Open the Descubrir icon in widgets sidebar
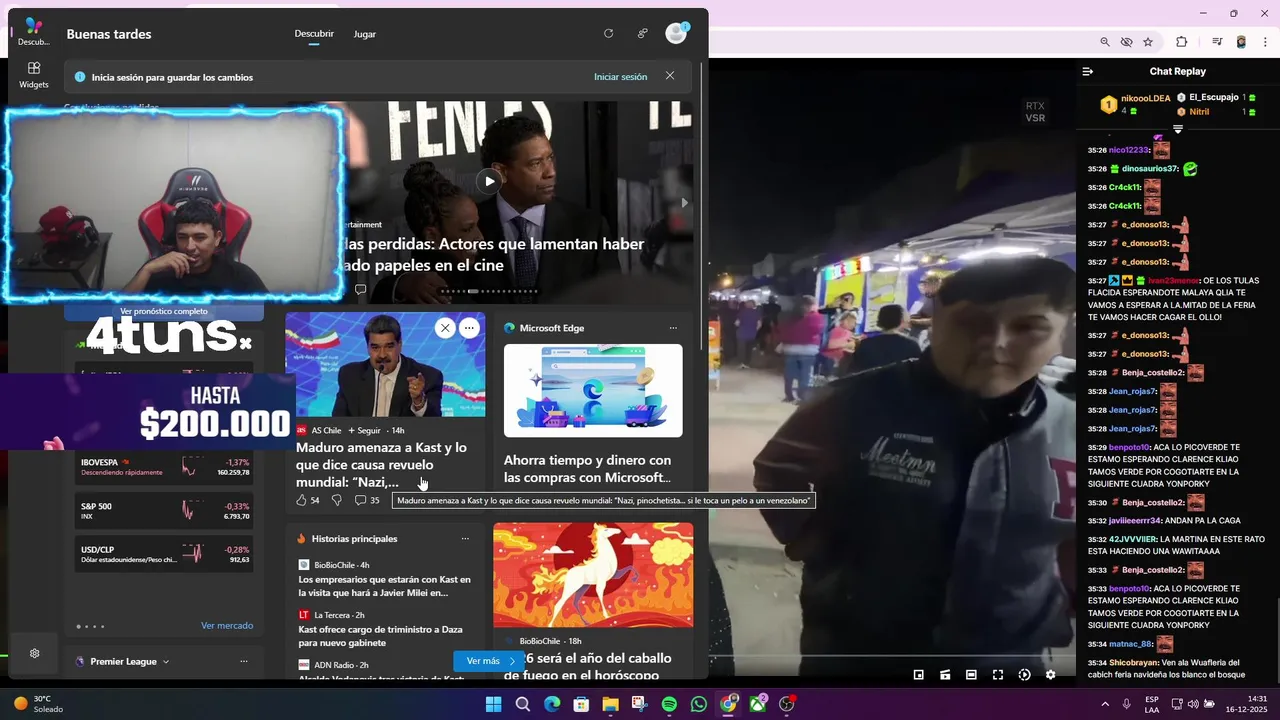This screenshot has width=1280, height=720. pyautogui.click(x=33, y=31)
